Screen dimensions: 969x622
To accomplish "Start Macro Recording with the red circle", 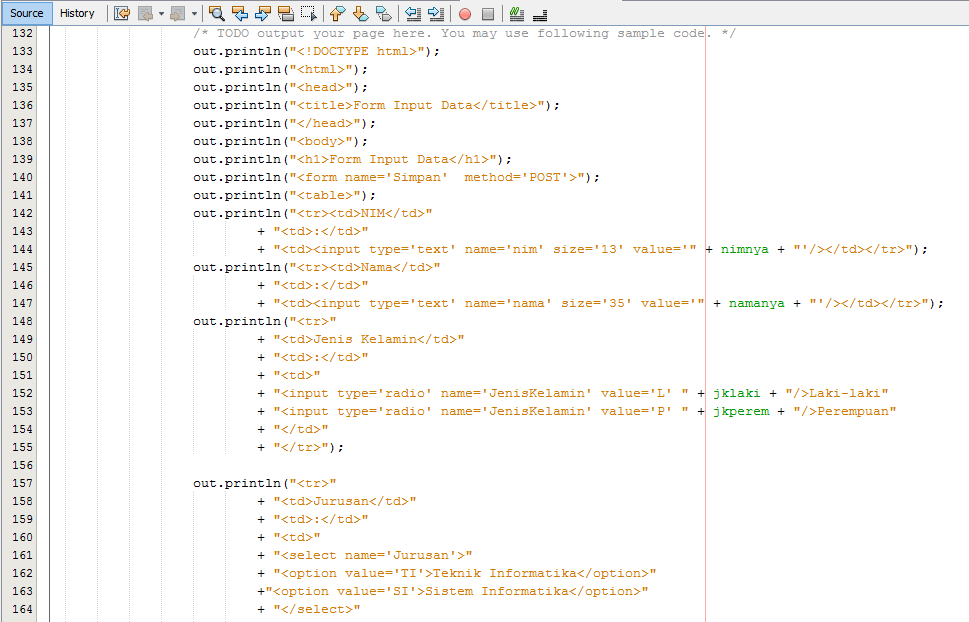I will click(x=465, y=14).
